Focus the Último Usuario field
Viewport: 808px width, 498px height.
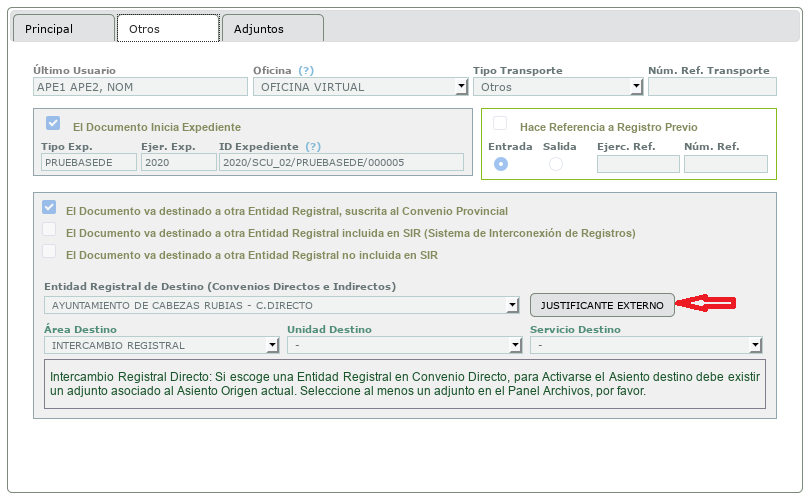coord(140,87)
